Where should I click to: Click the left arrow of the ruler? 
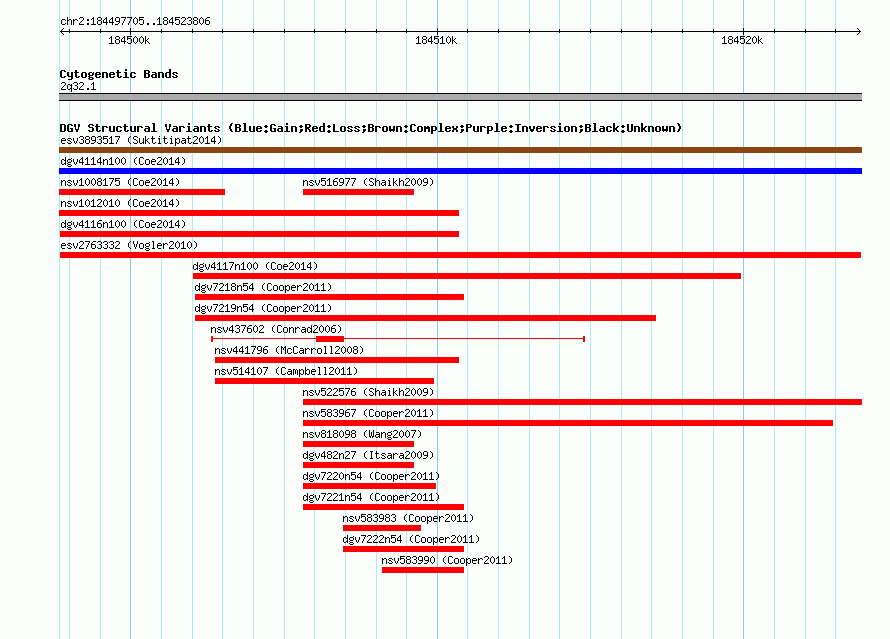pos(62,31)
